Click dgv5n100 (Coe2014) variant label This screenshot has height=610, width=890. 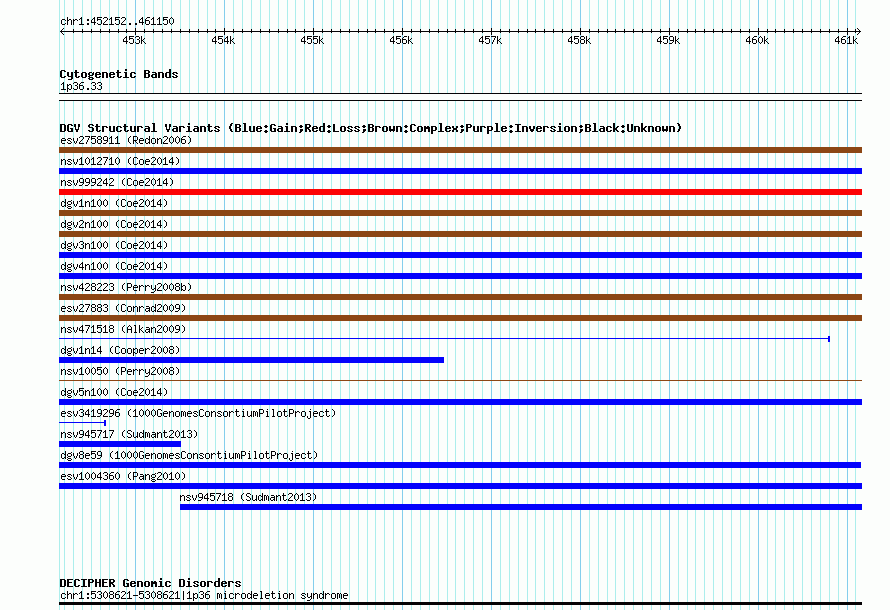click(x=114, y=392)
